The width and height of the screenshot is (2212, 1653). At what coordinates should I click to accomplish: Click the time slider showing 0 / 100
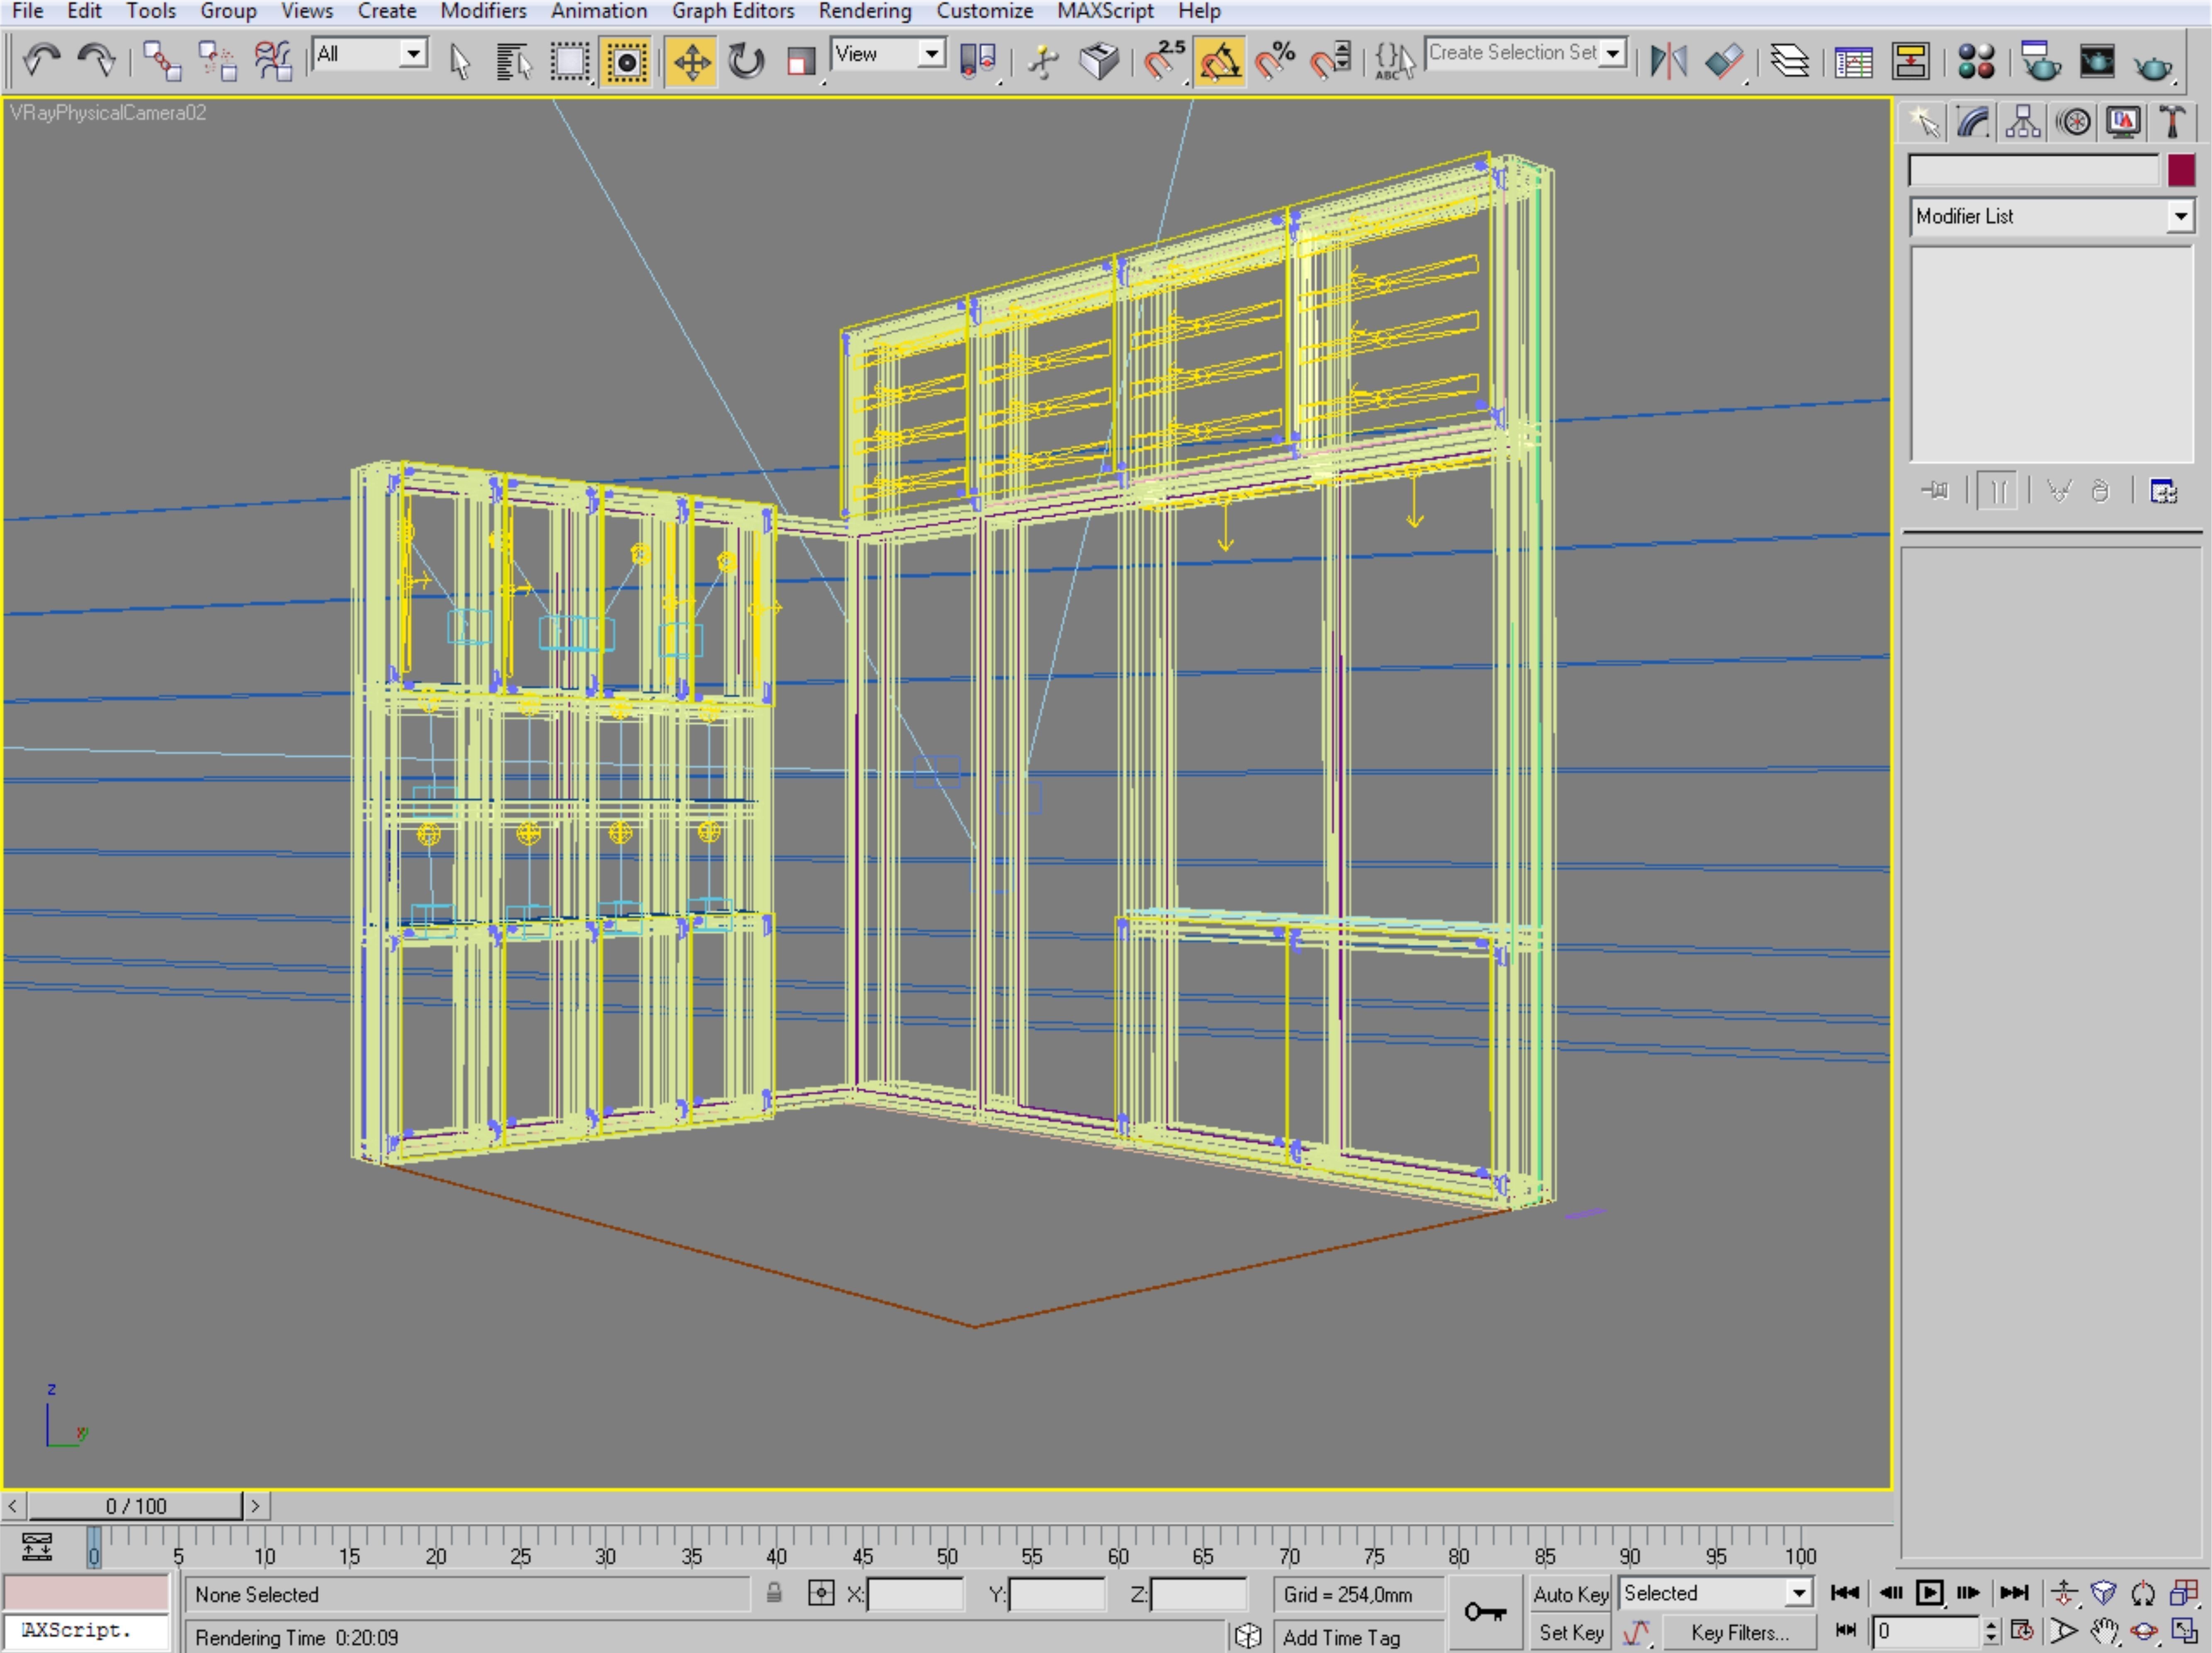pyautogui.click(x=135, y=1505)
